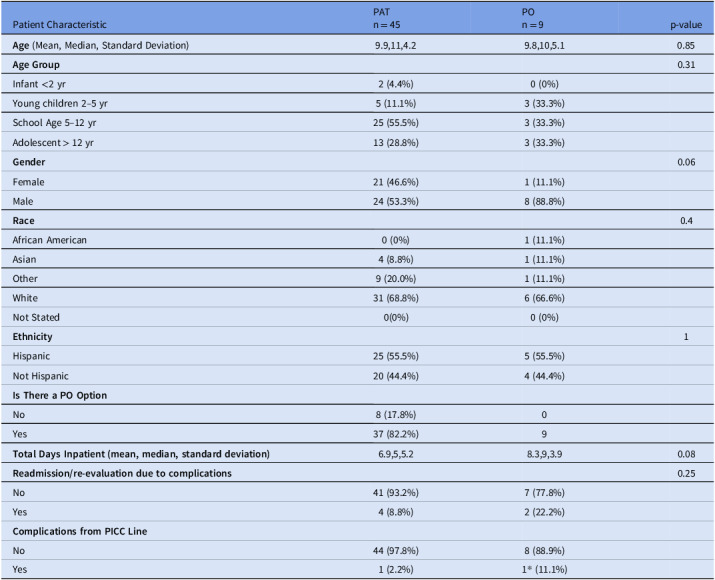This screenshot has height=580, width=715.
Task: Select the p-value '0.08'
Action: pyautogui.click(x=686, y=454)
